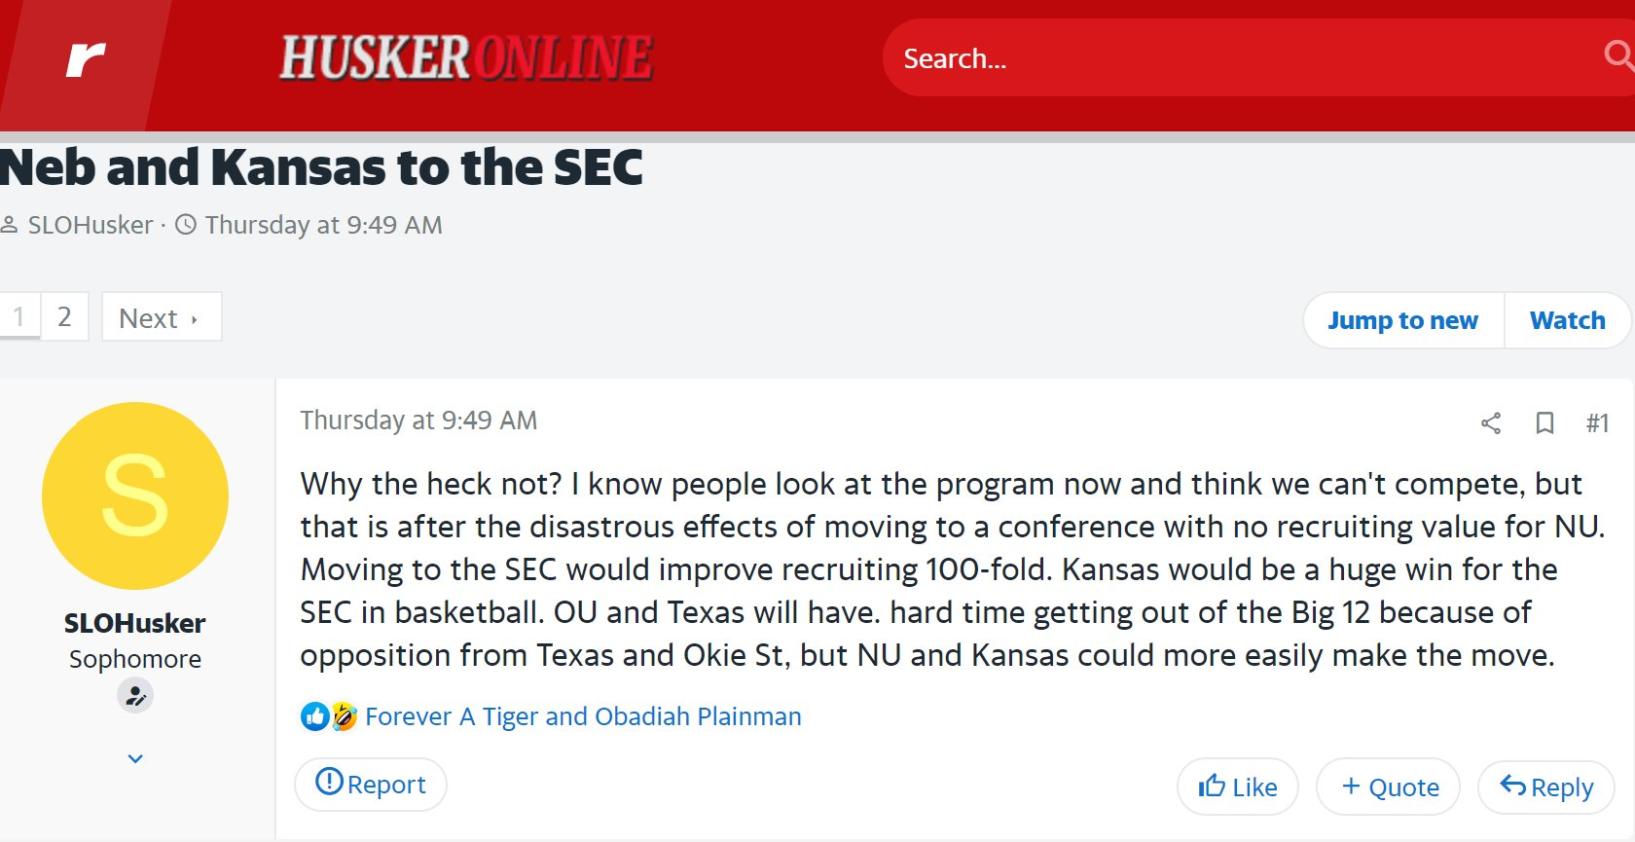Click the HuskerOnline site logo
Screen dimensions: 1635x842
466,57
